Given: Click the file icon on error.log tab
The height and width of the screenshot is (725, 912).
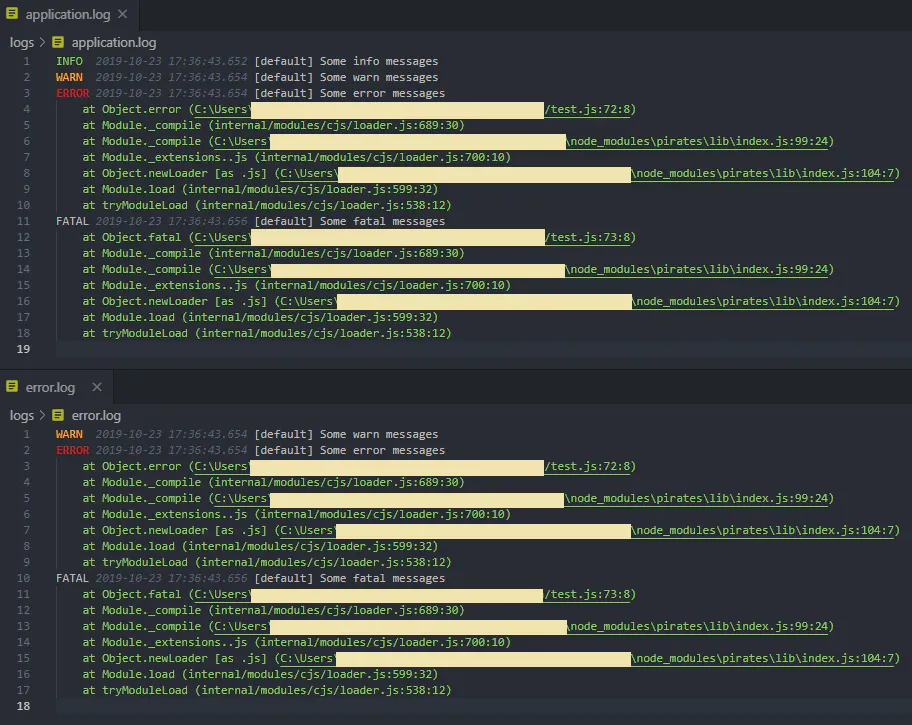Looking at the screenshot, I should (12, 386).
